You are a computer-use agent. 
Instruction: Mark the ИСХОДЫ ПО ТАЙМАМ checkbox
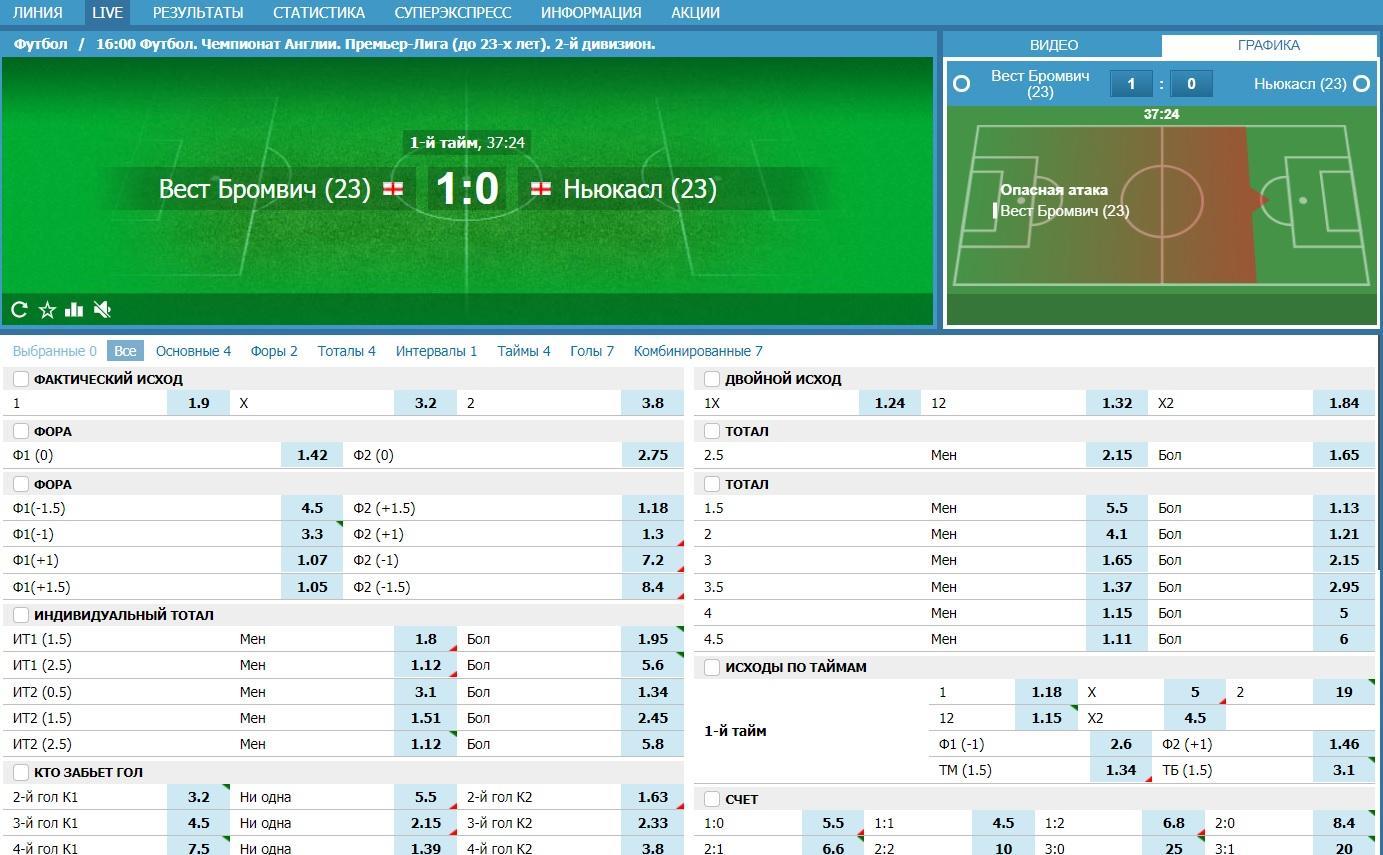[712, 667]
